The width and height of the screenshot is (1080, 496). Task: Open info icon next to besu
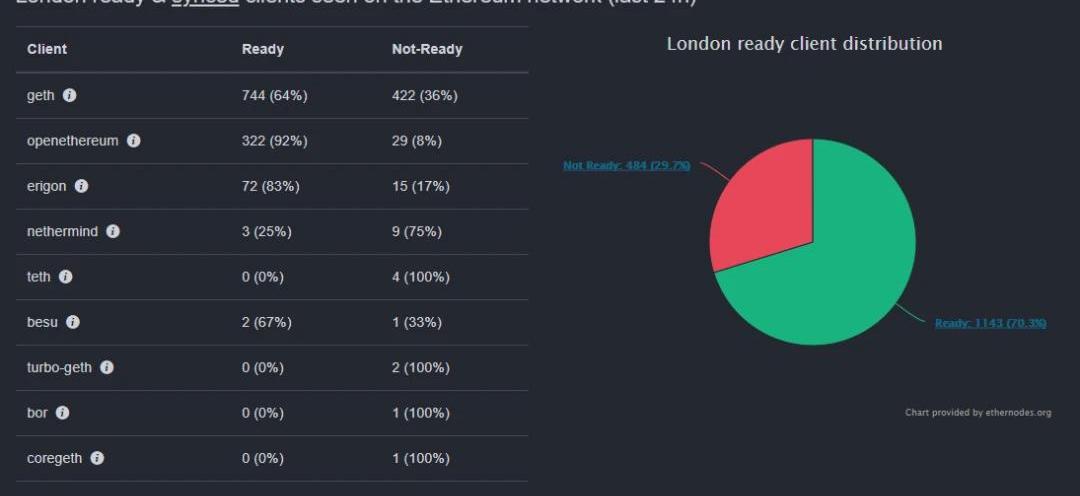tap(73, 322)
